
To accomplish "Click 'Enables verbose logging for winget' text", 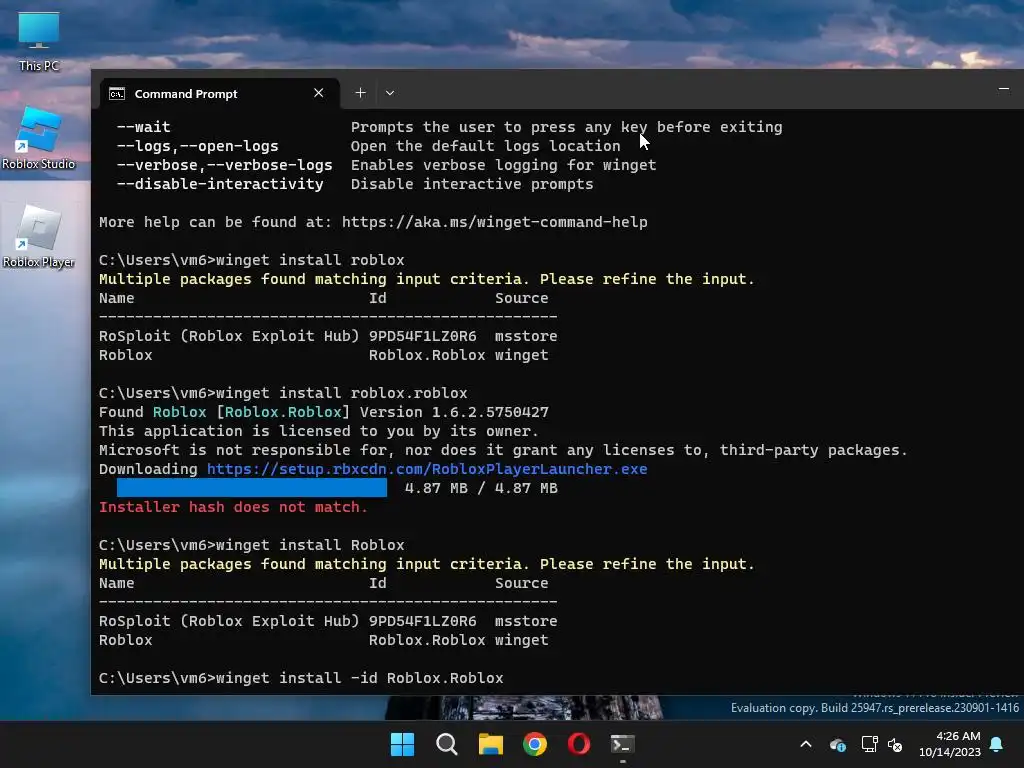I will [x=504, y=165].
